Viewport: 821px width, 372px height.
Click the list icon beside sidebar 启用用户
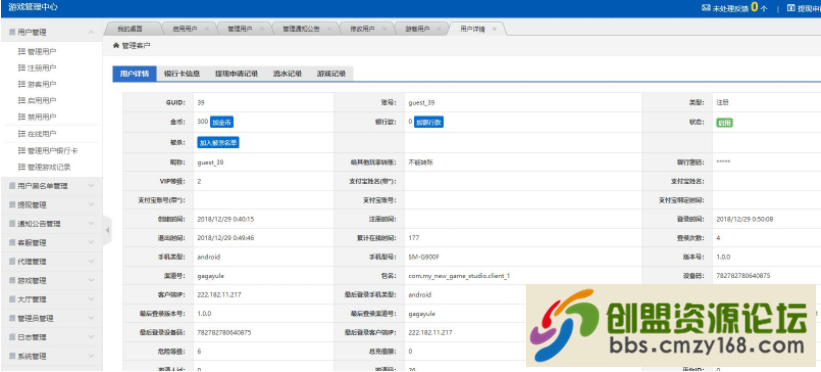click(x=21, y=100)
